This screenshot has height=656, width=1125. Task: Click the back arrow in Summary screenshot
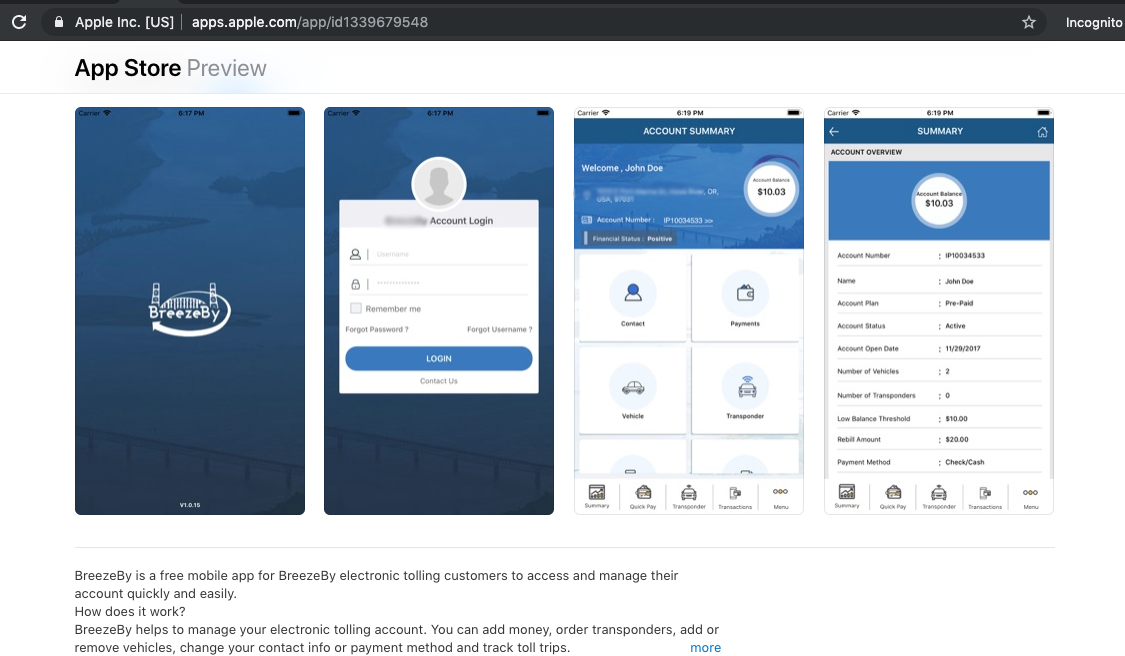(834, 132)
